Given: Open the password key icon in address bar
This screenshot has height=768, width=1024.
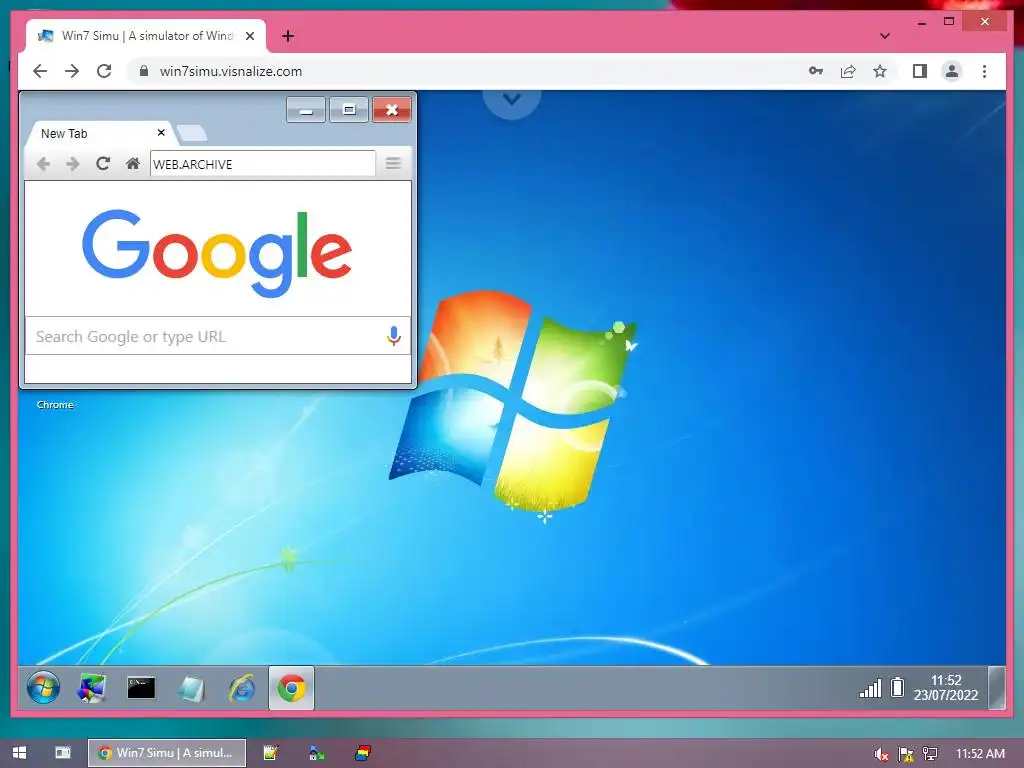Looking at the screenshot, I should 816,71.
